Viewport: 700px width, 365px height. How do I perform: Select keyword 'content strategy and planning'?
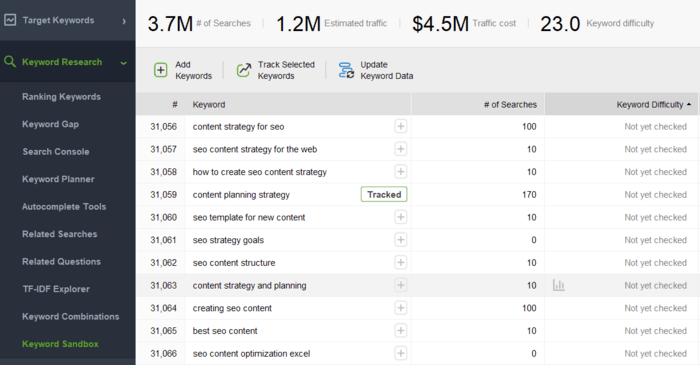click(249, 285)
